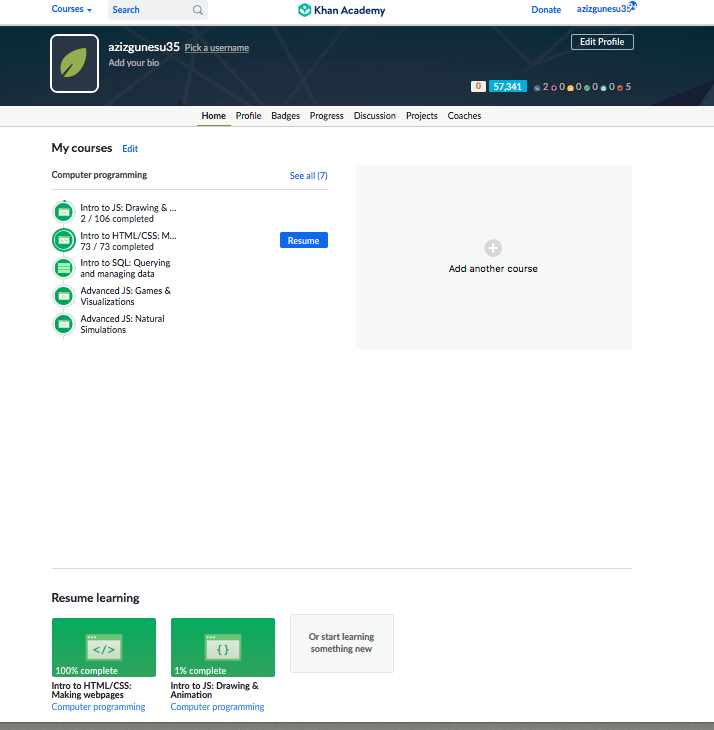
Task: Open the Progress tab
Action: point(327,115)
